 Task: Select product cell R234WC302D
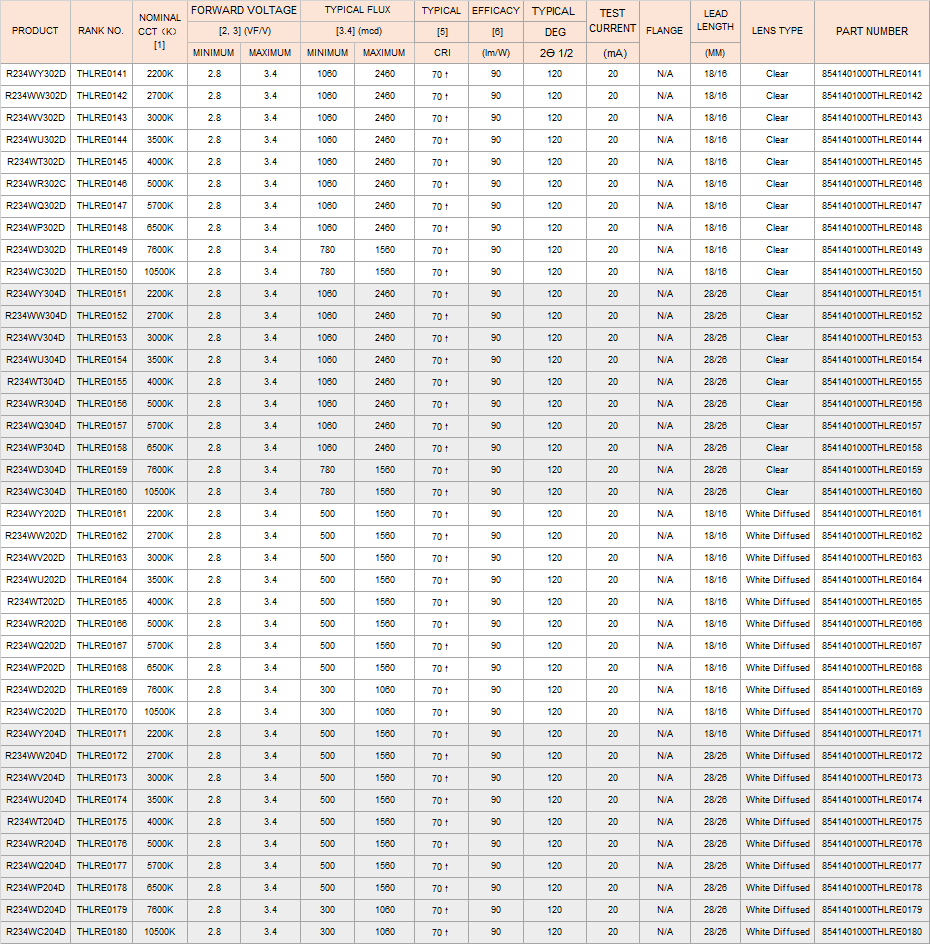pyautogui.click(x=36, y=272)
